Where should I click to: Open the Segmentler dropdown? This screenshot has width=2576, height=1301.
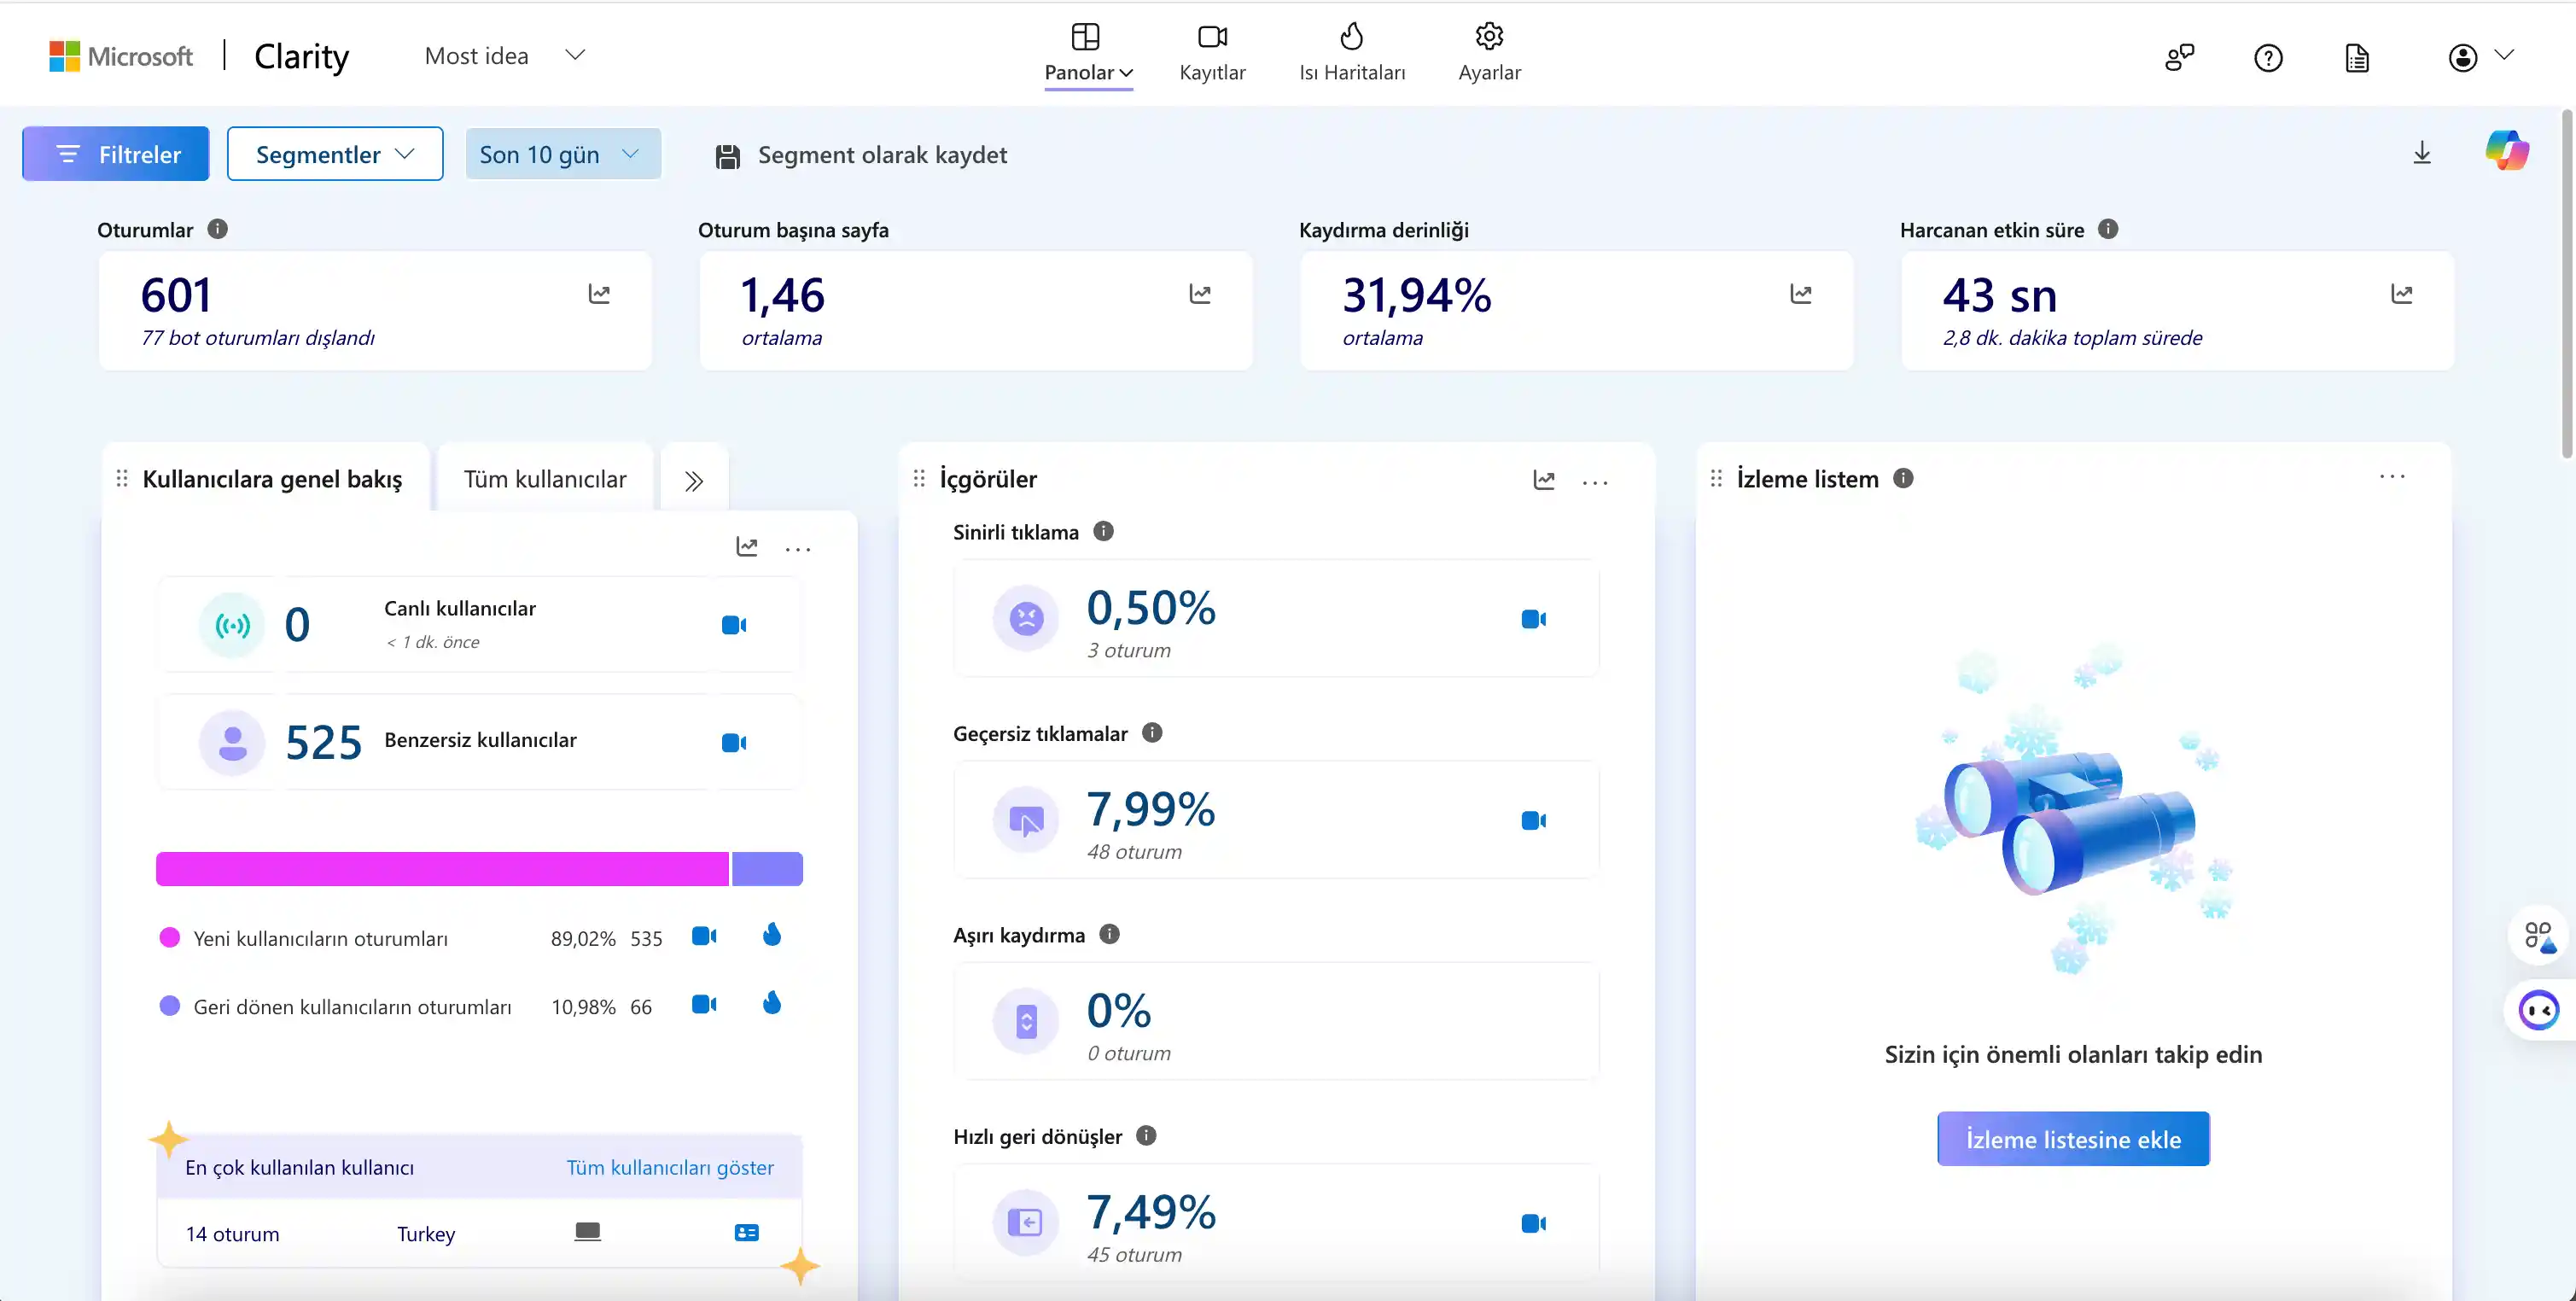coord(335,154)
